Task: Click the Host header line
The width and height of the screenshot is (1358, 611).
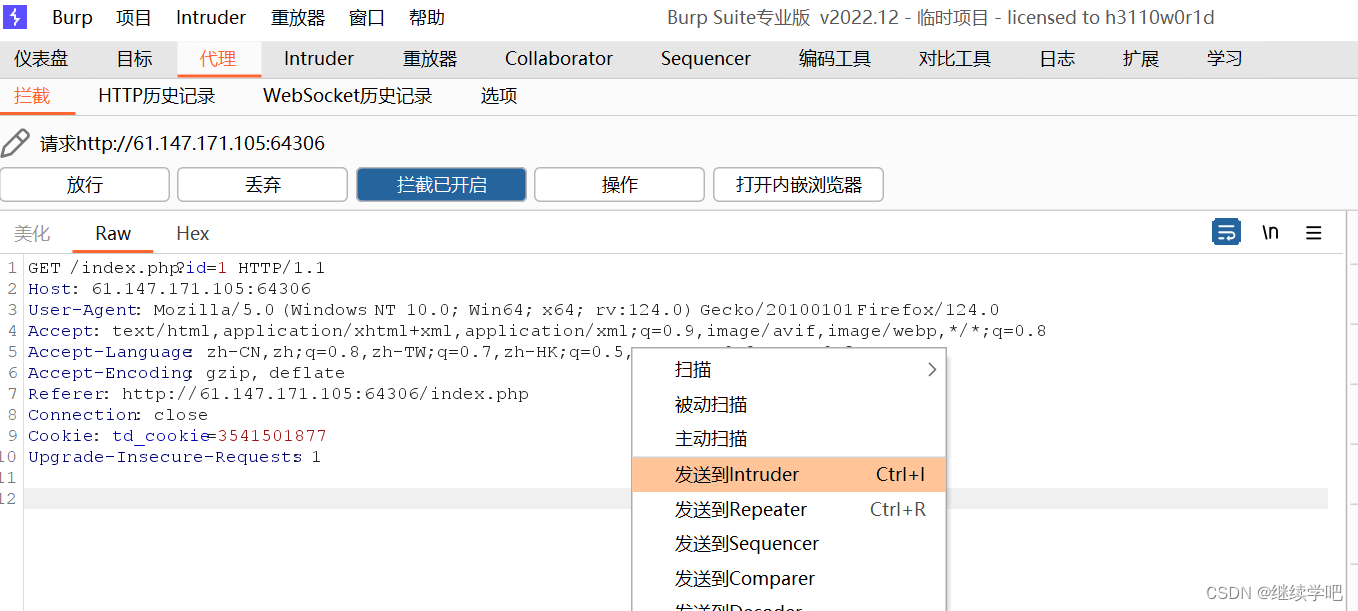Action: [x=169, y=289]
